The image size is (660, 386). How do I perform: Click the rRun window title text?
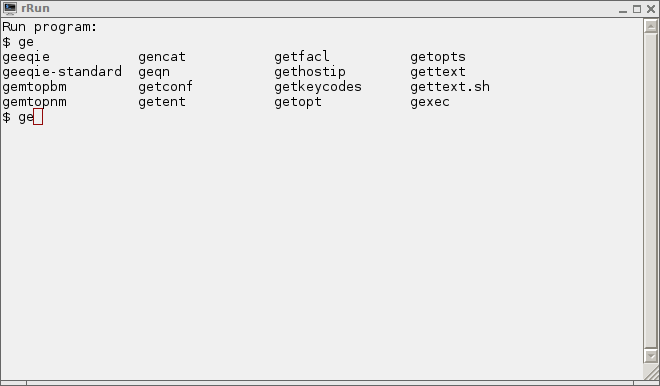[x=35, y=8]
